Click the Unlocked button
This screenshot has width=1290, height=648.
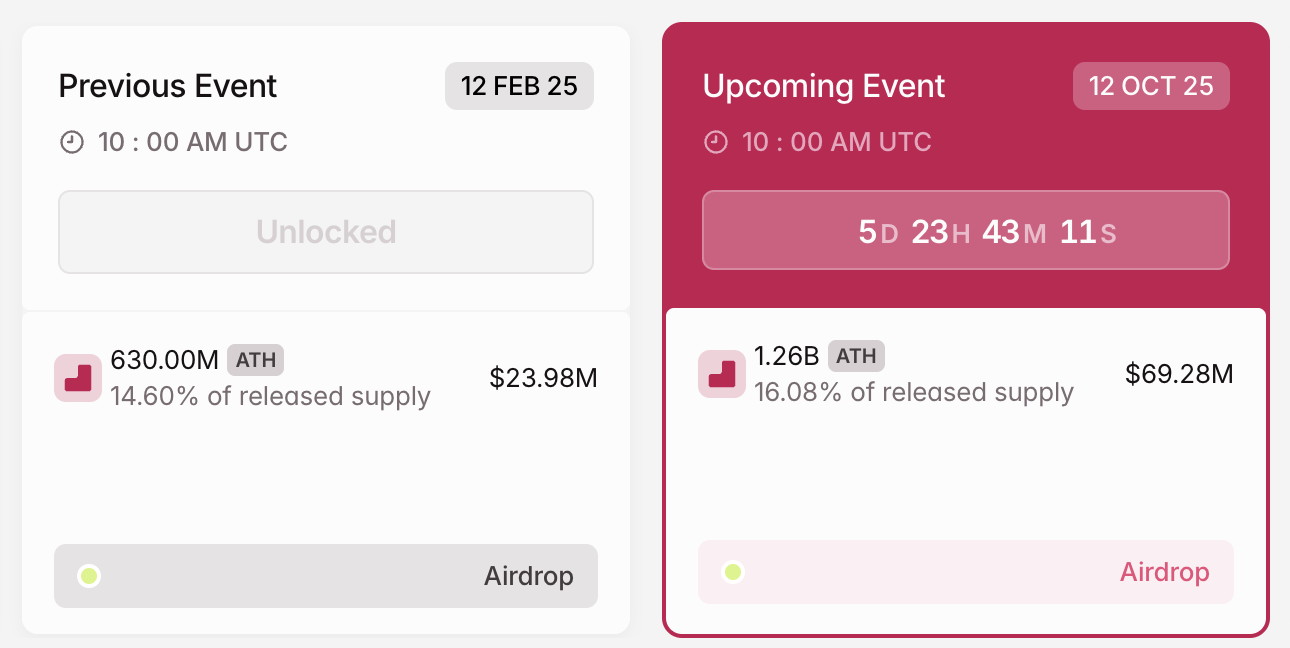pyautogui.click(x=325, y=231)
